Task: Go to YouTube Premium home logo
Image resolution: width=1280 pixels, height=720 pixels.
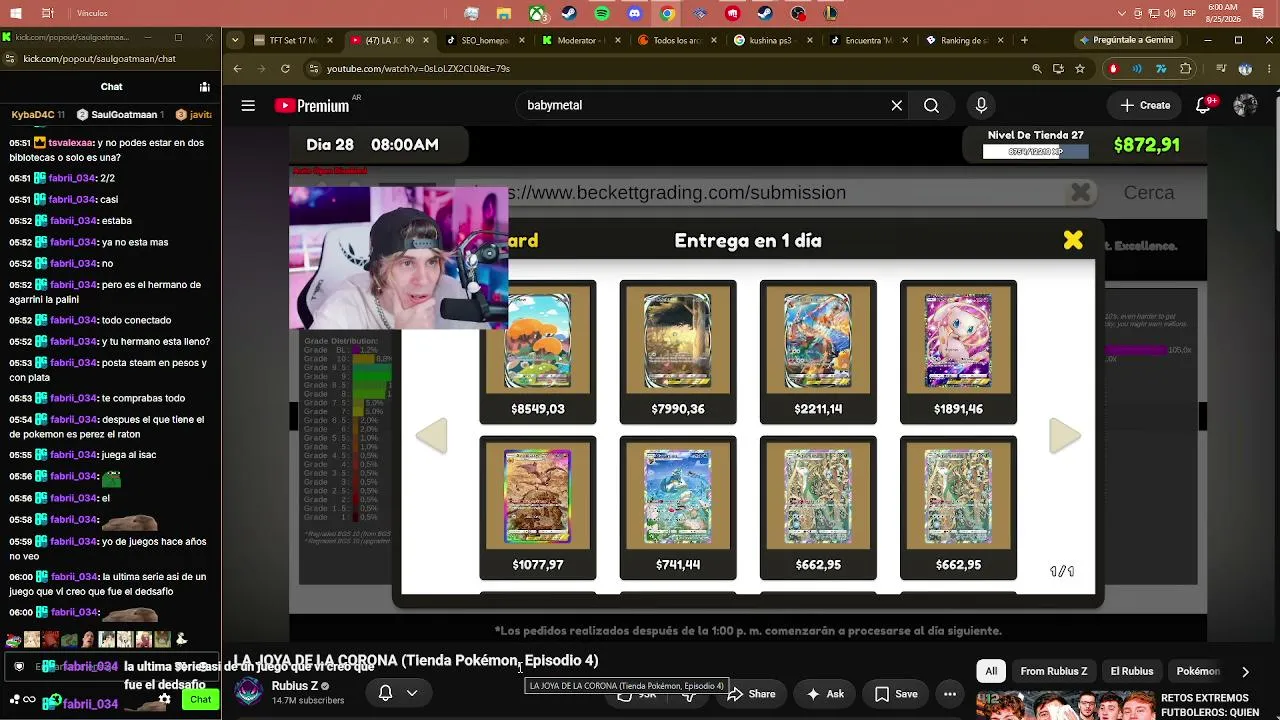Action: tap(312, 105)
